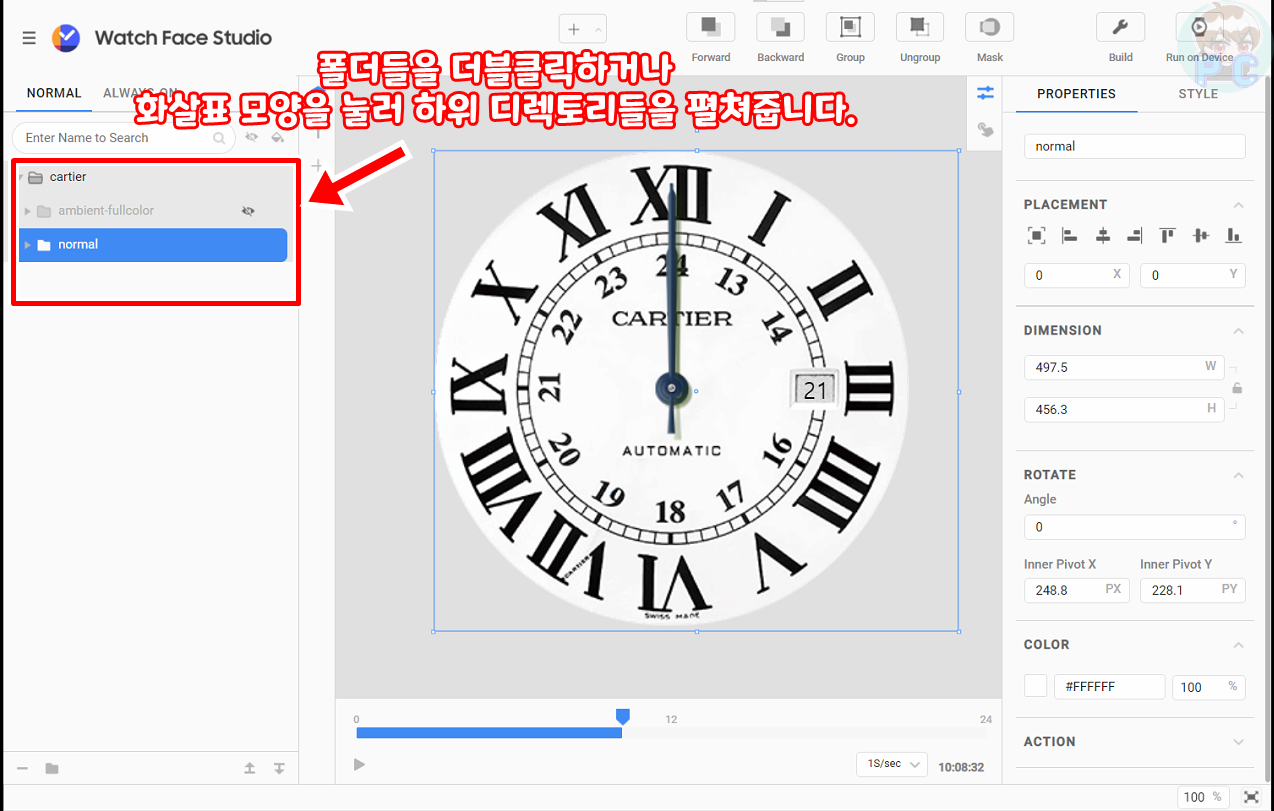Click the X position field
Image resolution: width=1274 pixels, height=811 pixels.
[x=1077, y=275]
